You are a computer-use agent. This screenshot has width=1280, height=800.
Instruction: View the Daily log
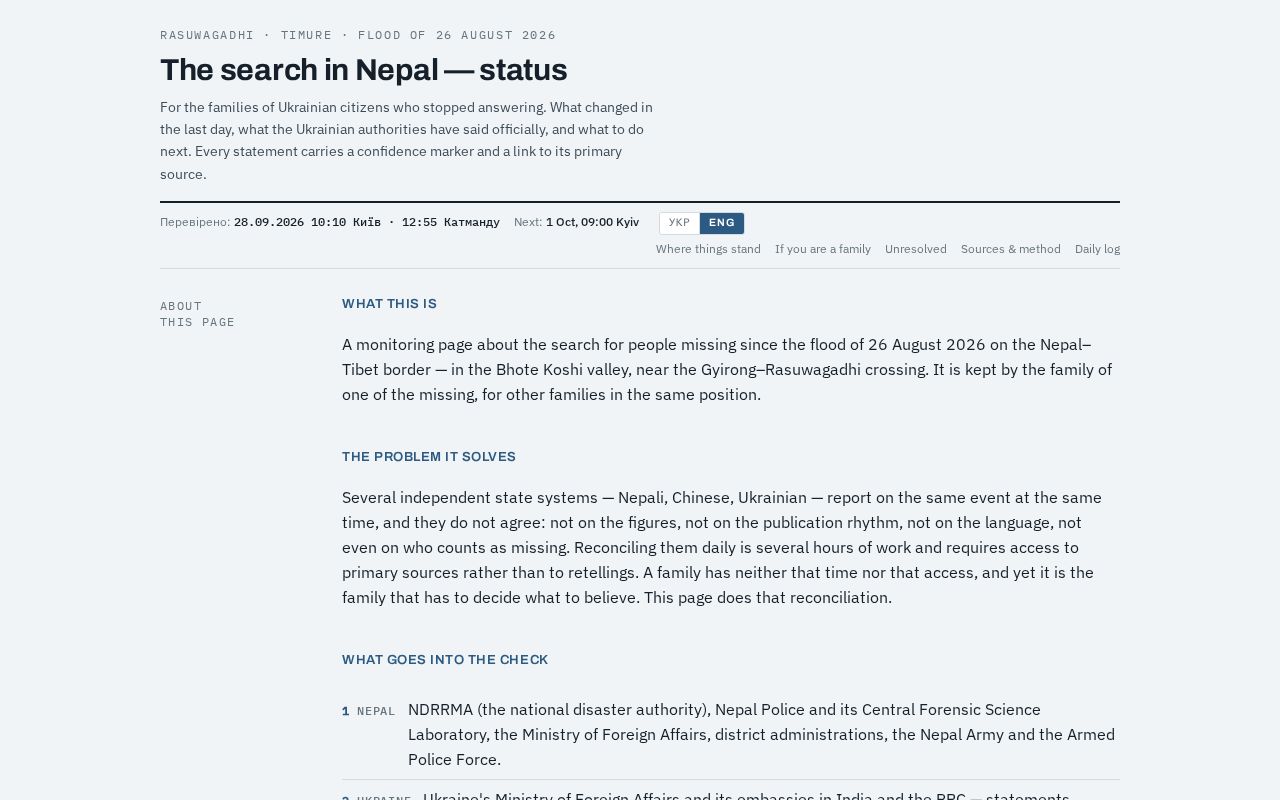[x=1097, y=249]
